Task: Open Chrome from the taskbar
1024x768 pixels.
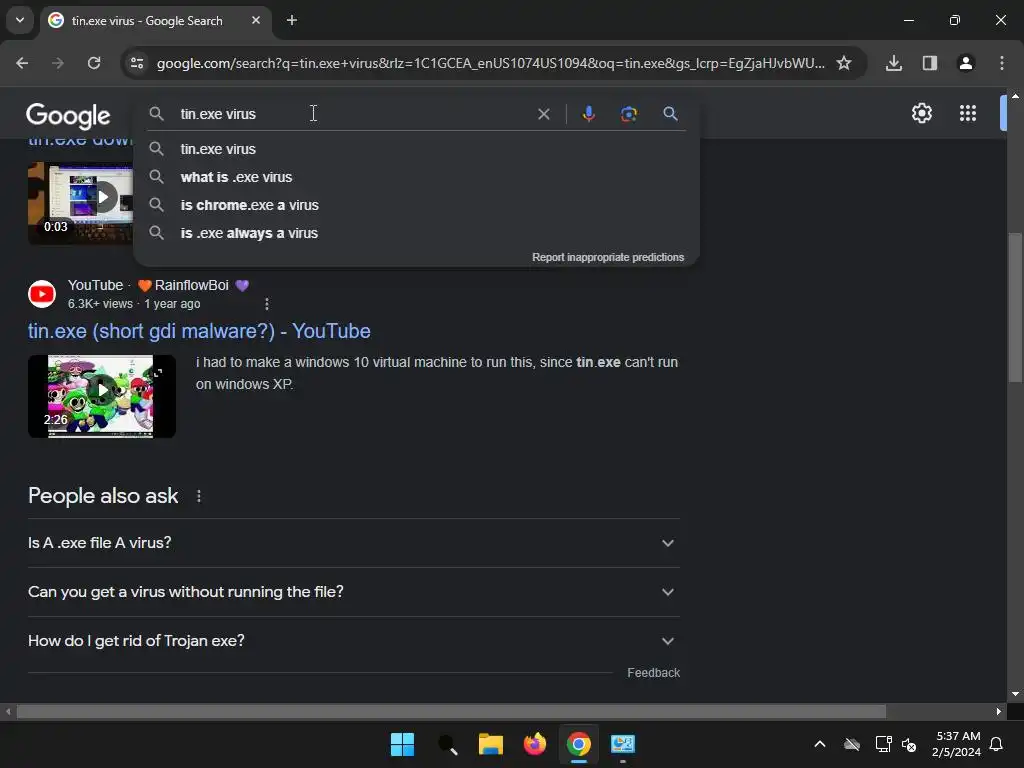Action: (579, 744)
